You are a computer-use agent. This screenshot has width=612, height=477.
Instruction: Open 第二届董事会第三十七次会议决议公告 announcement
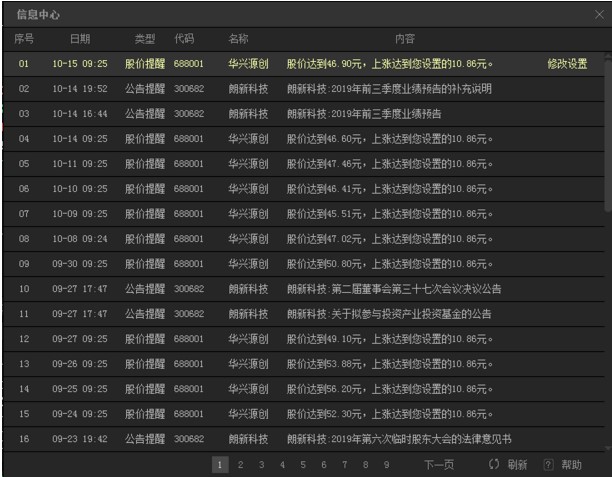[x=303, y=288]
